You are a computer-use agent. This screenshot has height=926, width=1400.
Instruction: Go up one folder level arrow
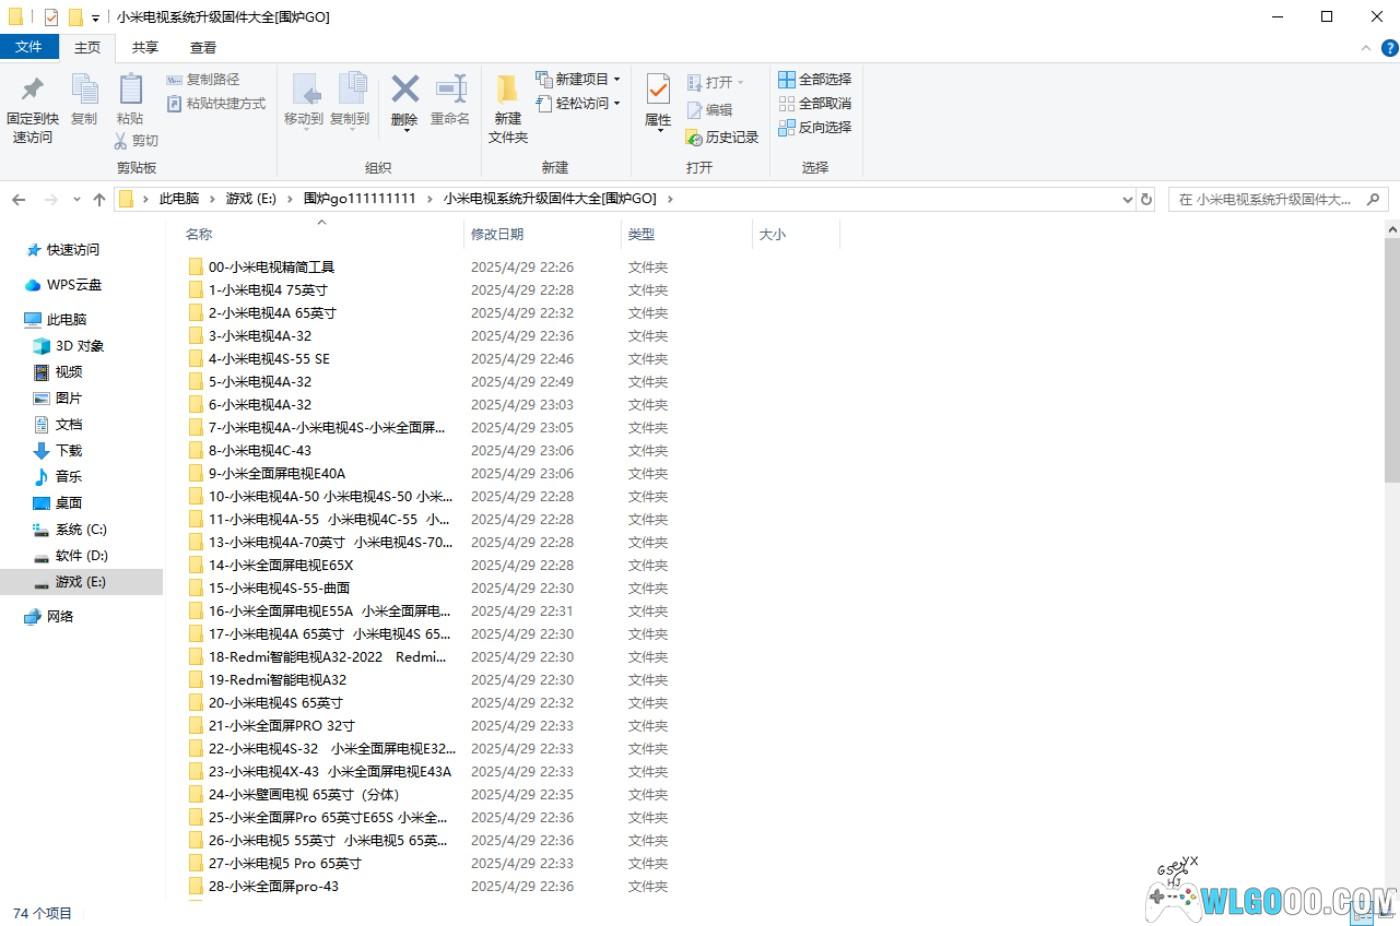pos(99,199)
